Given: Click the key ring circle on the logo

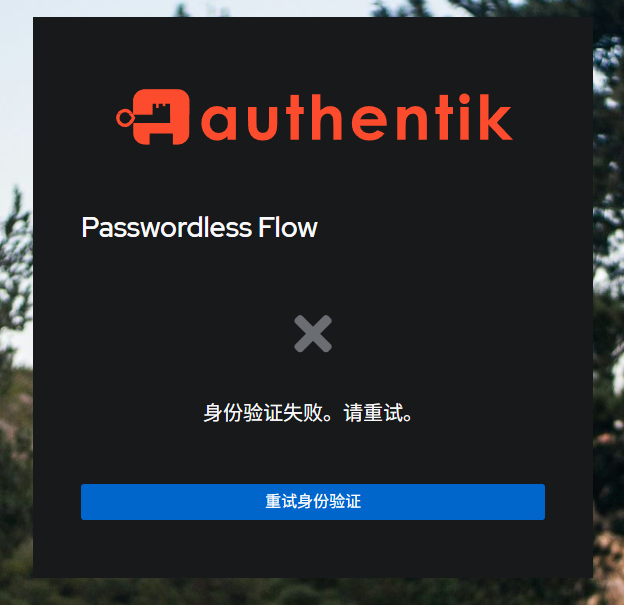Looking at the screenshot, I should coord(125,118).
